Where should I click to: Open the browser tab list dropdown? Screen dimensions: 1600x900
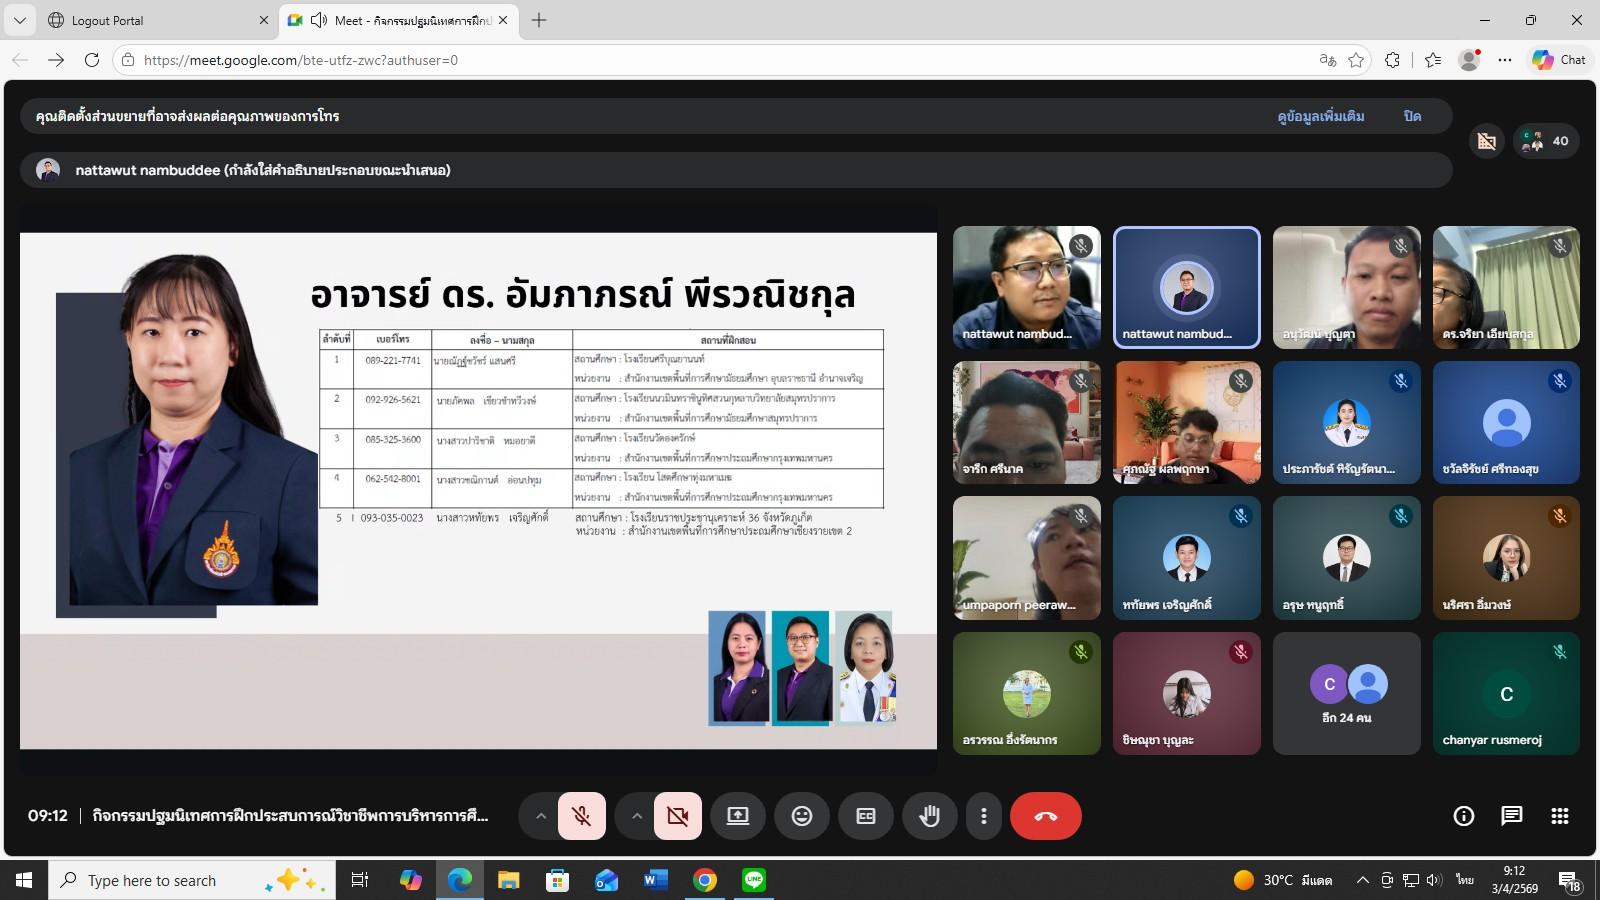pos(20,20)
